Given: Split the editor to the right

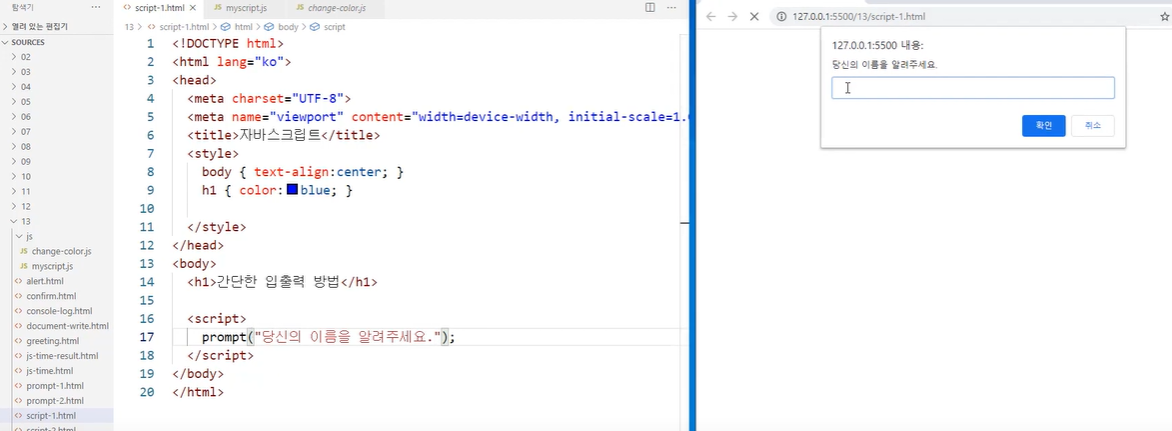Looking at the screenshot, I should tap(650, 7).
